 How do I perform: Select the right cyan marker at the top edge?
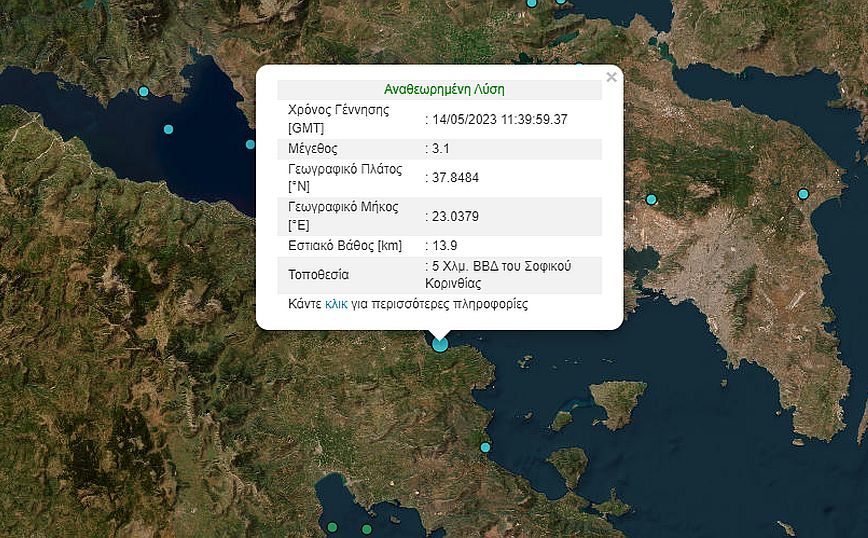coord(561,2)
